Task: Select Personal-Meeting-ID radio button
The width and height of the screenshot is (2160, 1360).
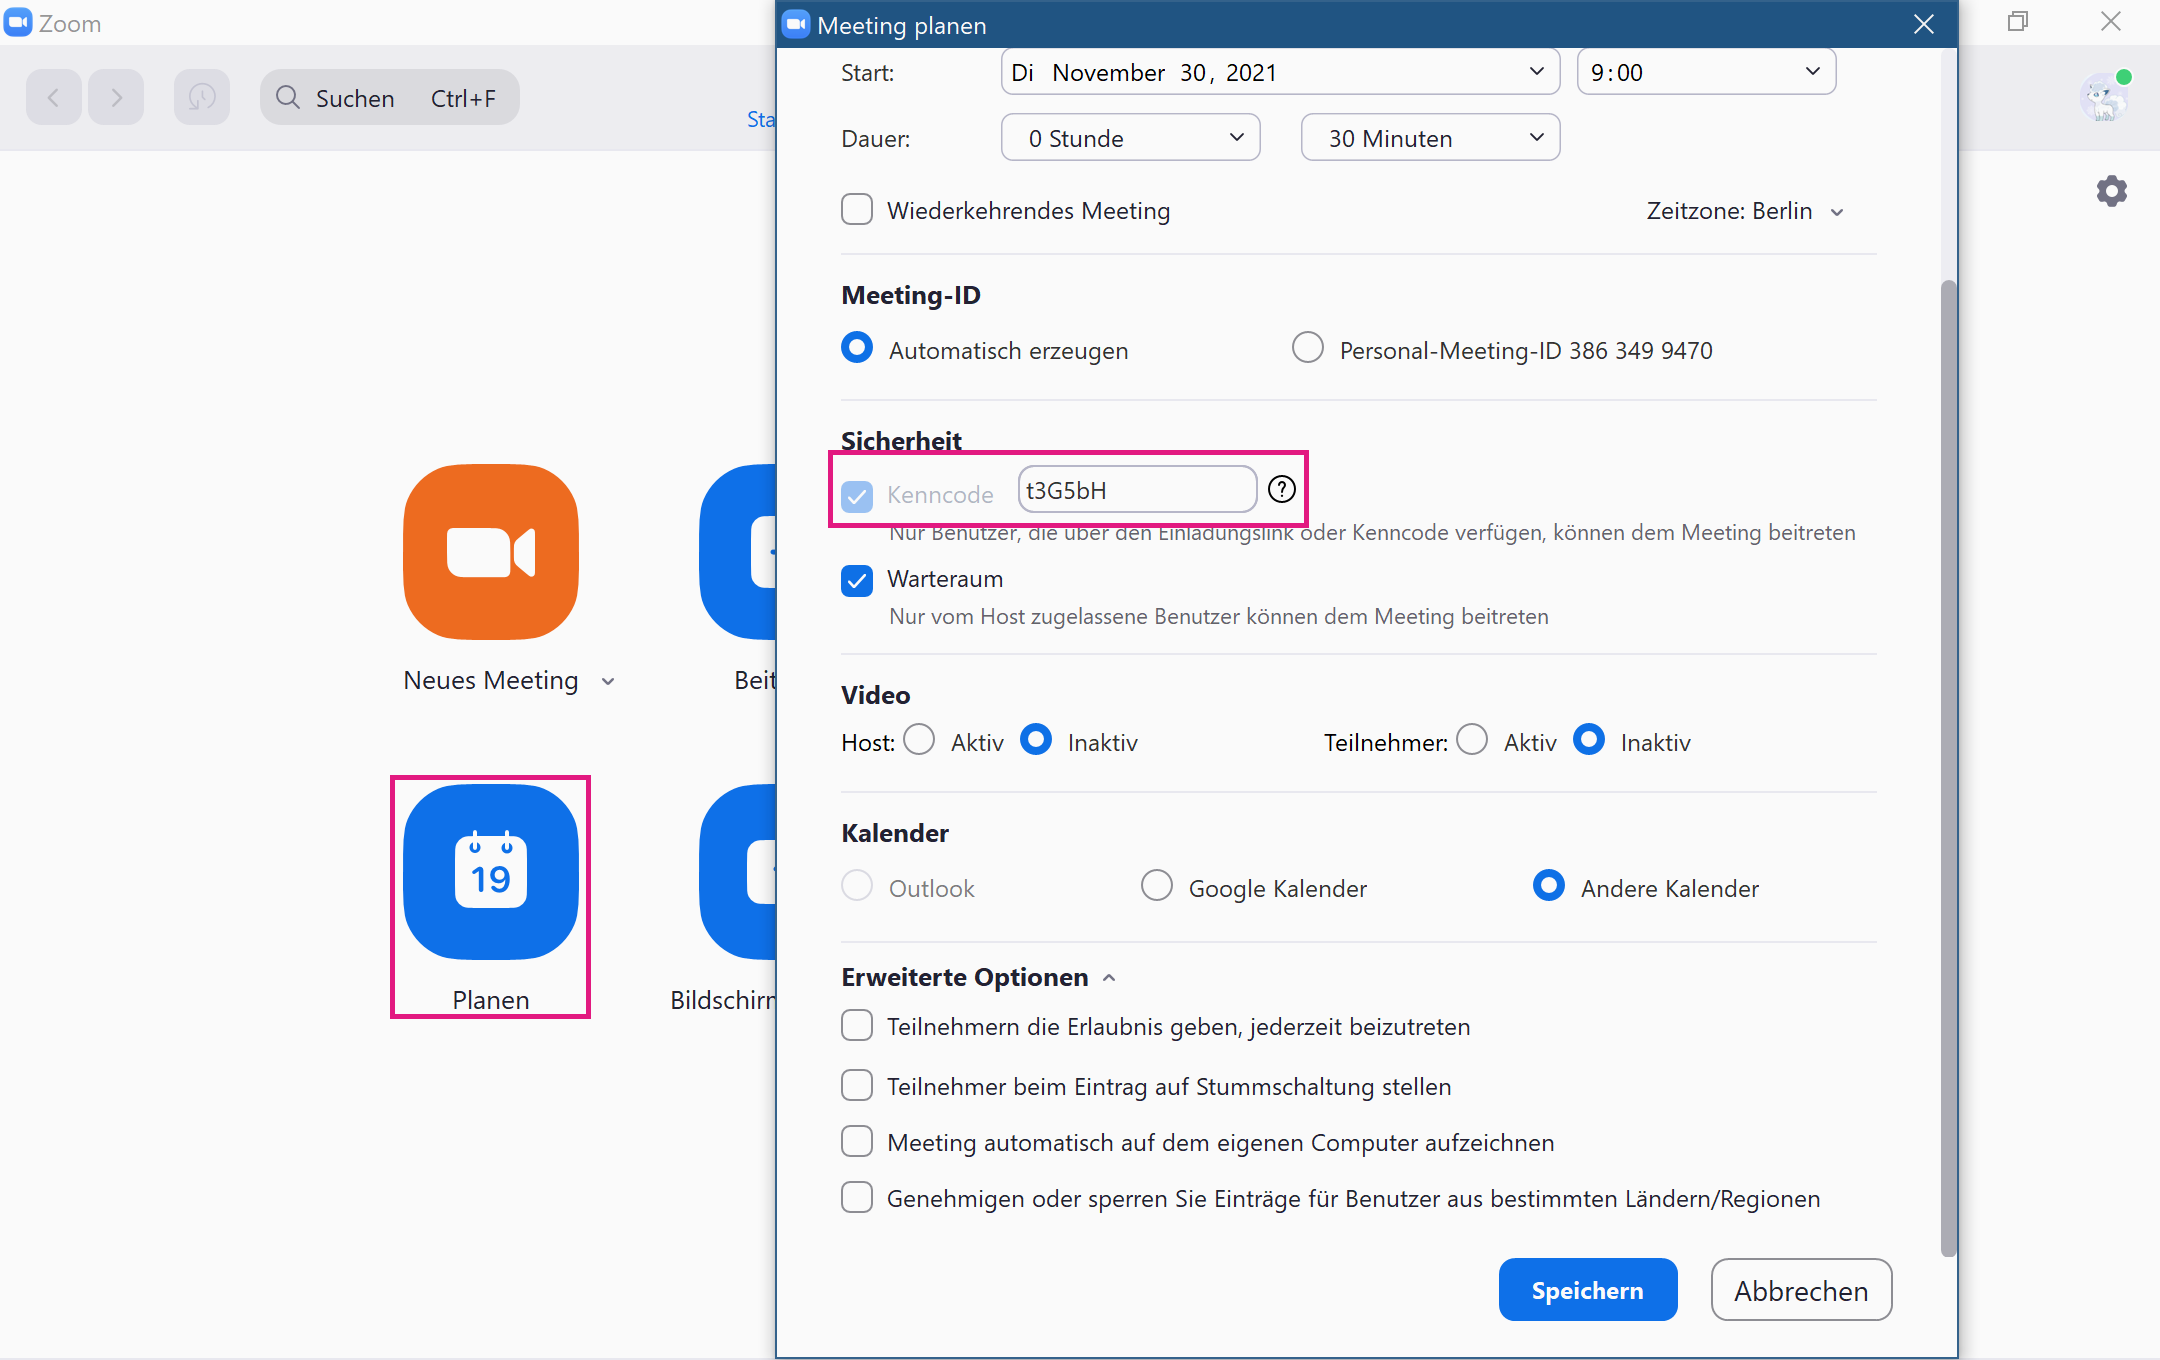Action: pos(1307,348)
